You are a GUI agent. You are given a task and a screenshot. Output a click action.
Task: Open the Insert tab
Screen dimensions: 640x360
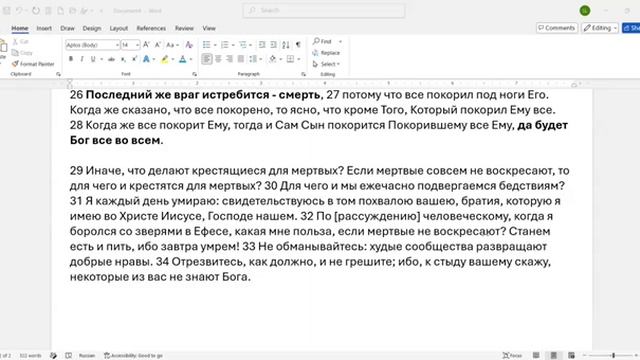(x=44, y=28)
